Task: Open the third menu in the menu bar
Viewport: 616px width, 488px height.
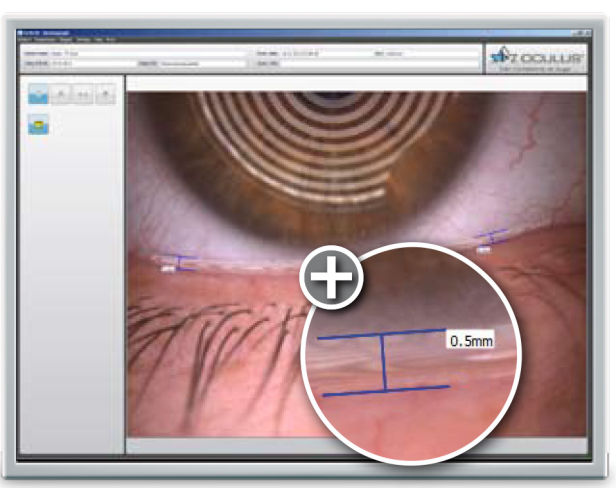Action: [x=66, y=40]
